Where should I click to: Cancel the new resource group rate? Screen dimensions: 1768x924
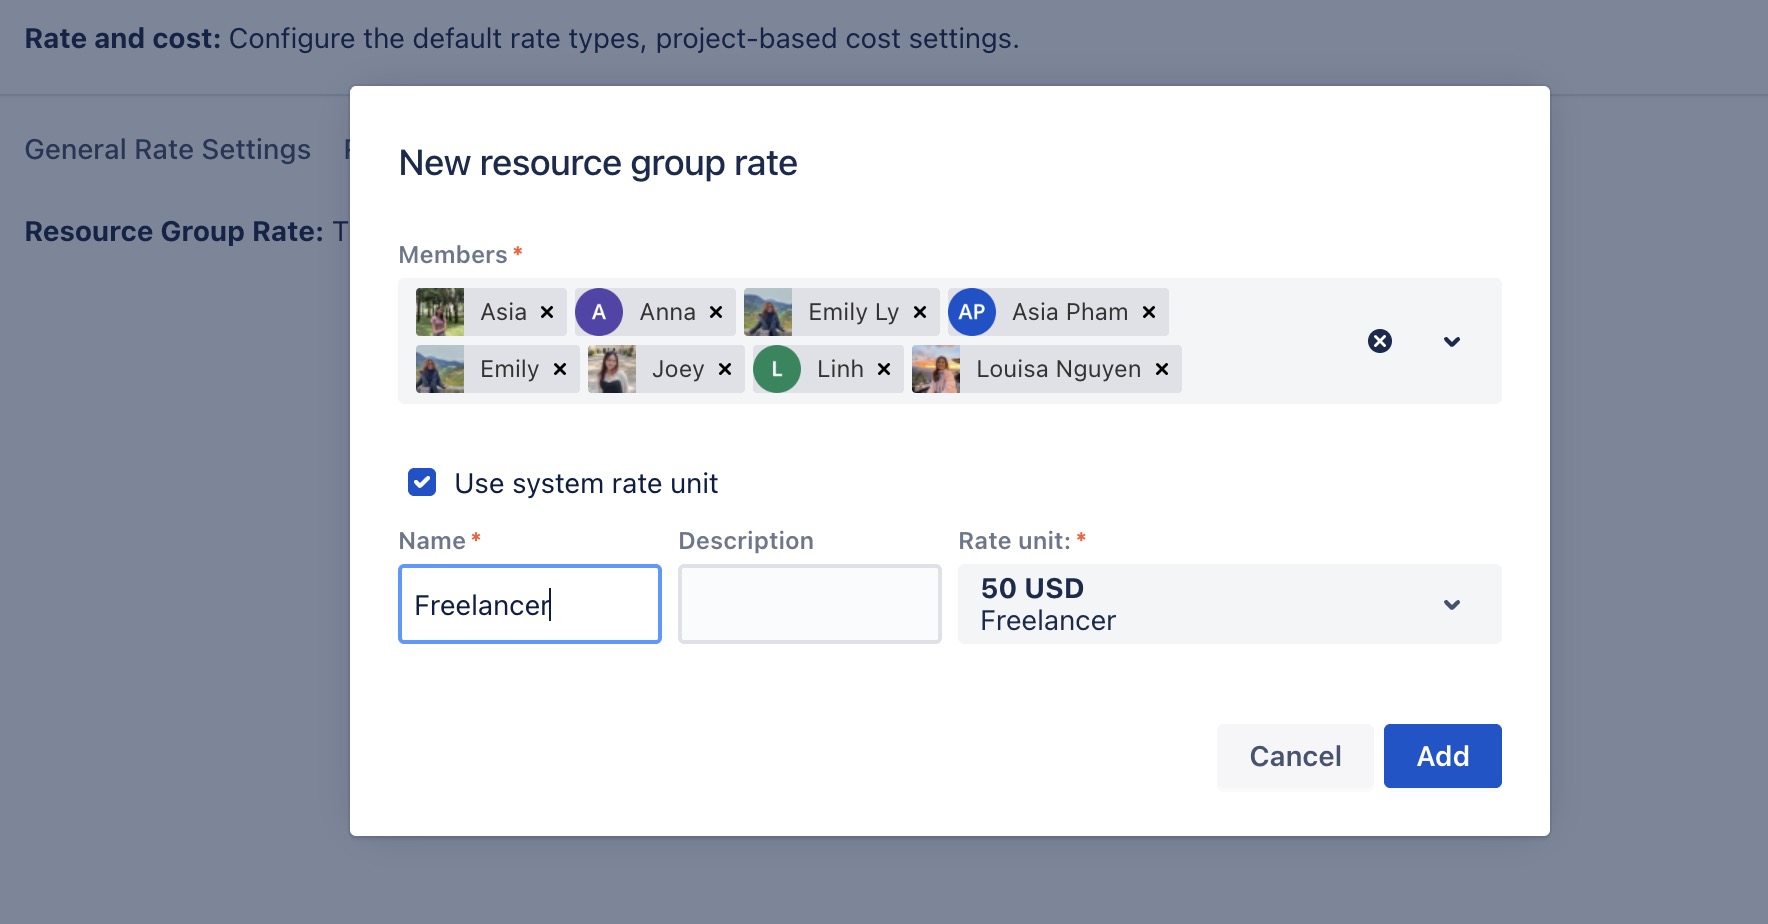(1295, 756)
